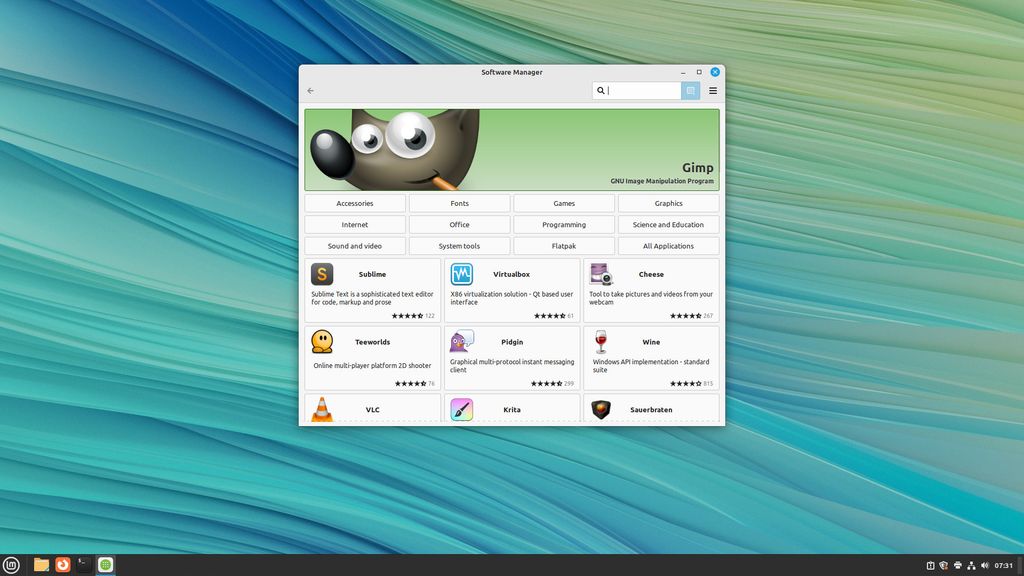The width and height of the screenshot is (1024, 576).
Task: Click inside the search field
Action: pos(640,90)
